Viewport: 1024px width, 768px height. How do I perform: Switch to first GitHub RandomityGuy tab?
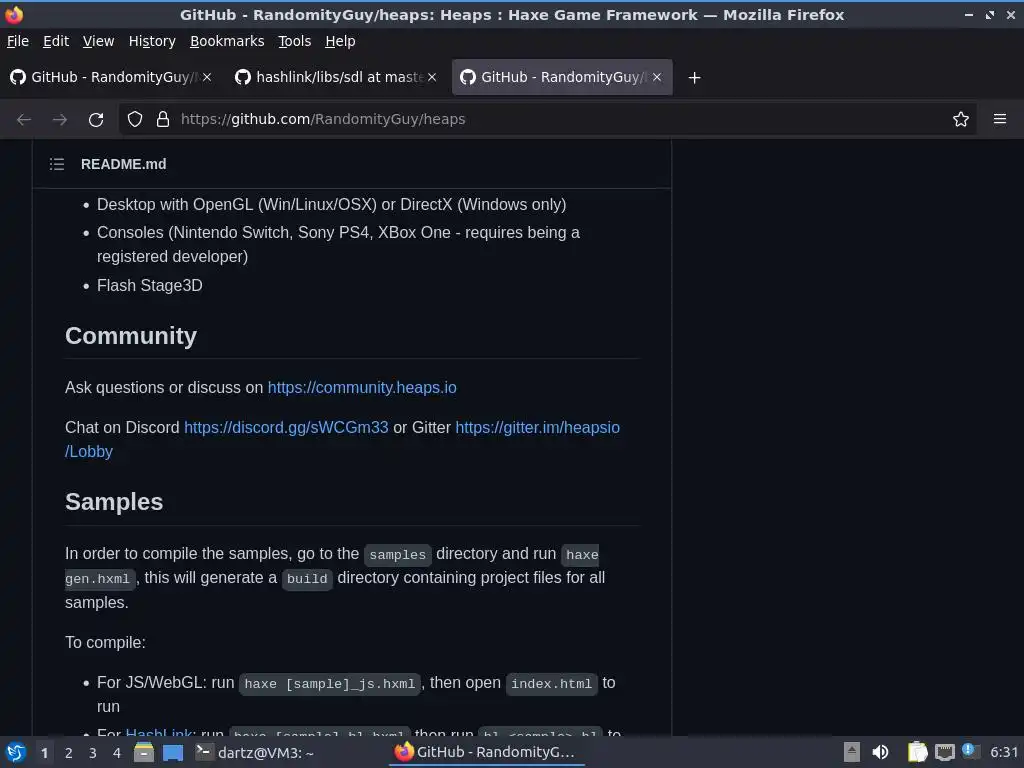pos(111,77)
